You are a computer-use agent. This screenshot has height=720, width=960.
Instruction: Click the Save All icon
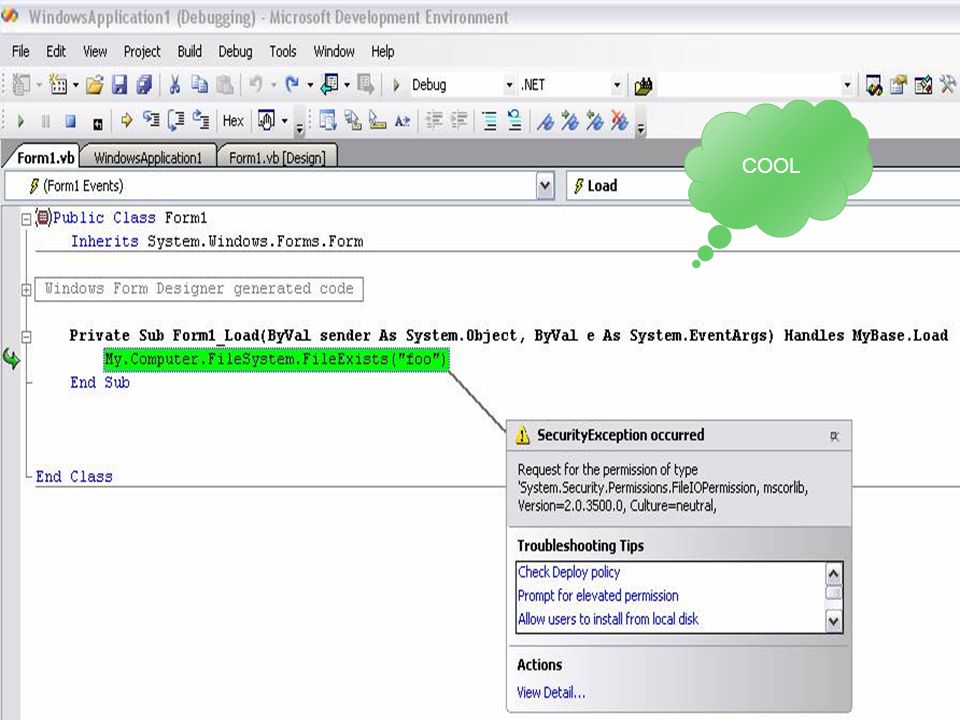(144, 84)
